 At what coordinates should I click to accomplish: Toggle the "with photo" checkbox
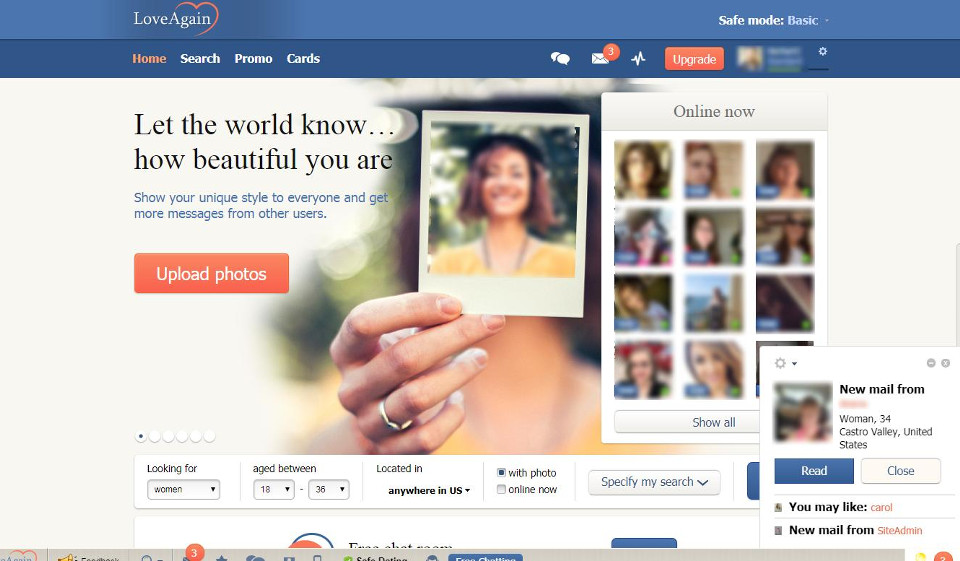502,473
